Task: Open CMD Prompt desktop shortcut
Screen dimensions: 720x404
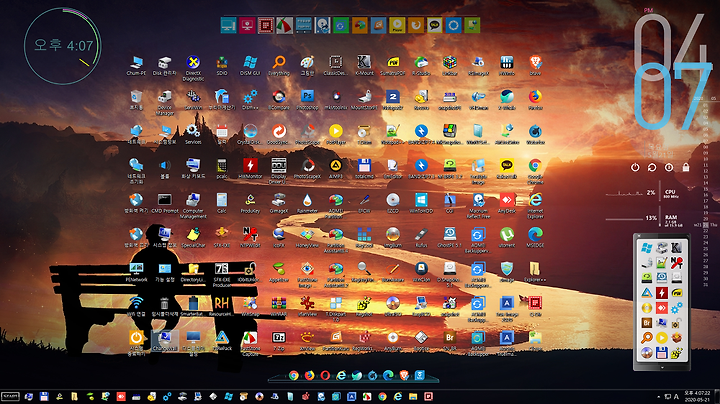Action: coord(164,203)
